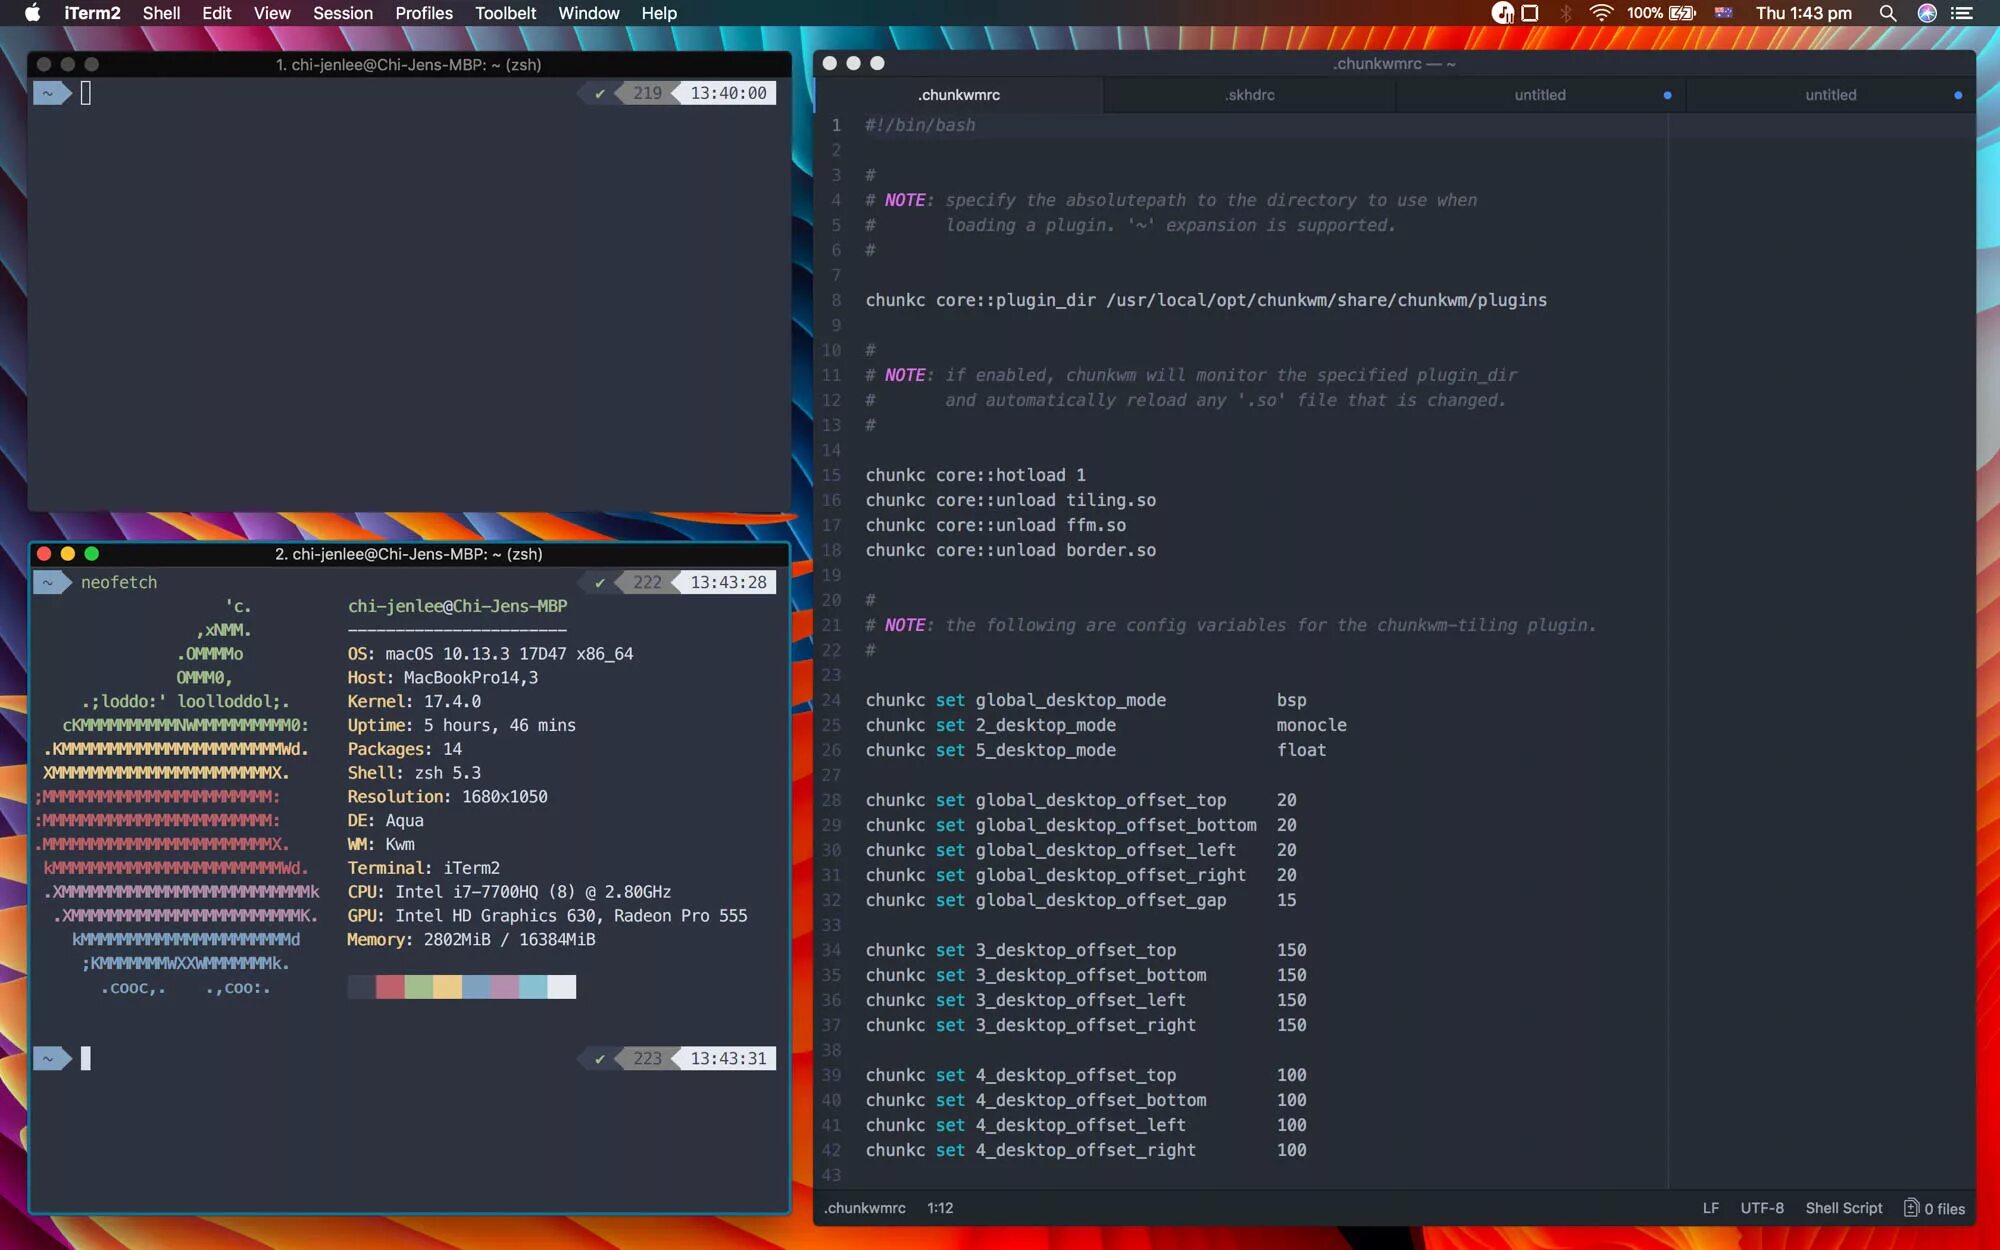Click the Australian flag input source icon

coord(1723,13)
